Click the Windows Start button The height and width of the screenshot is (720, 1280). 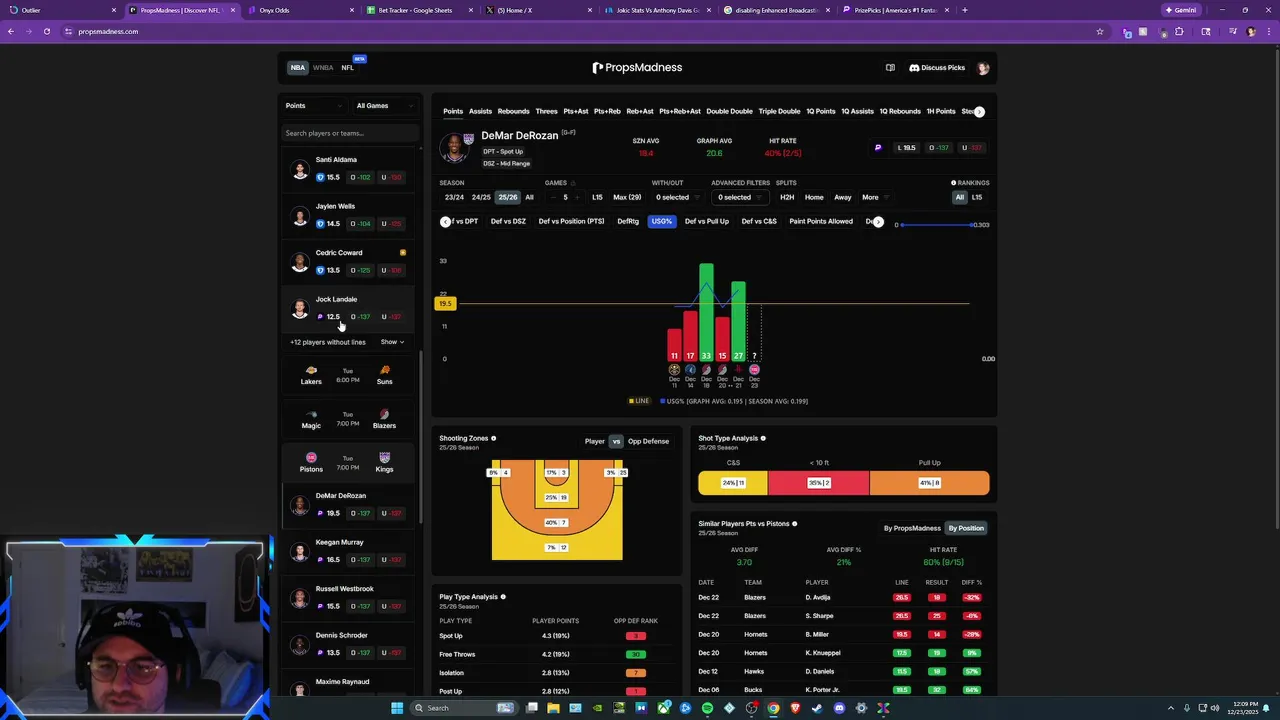click(x=397, y=708)
